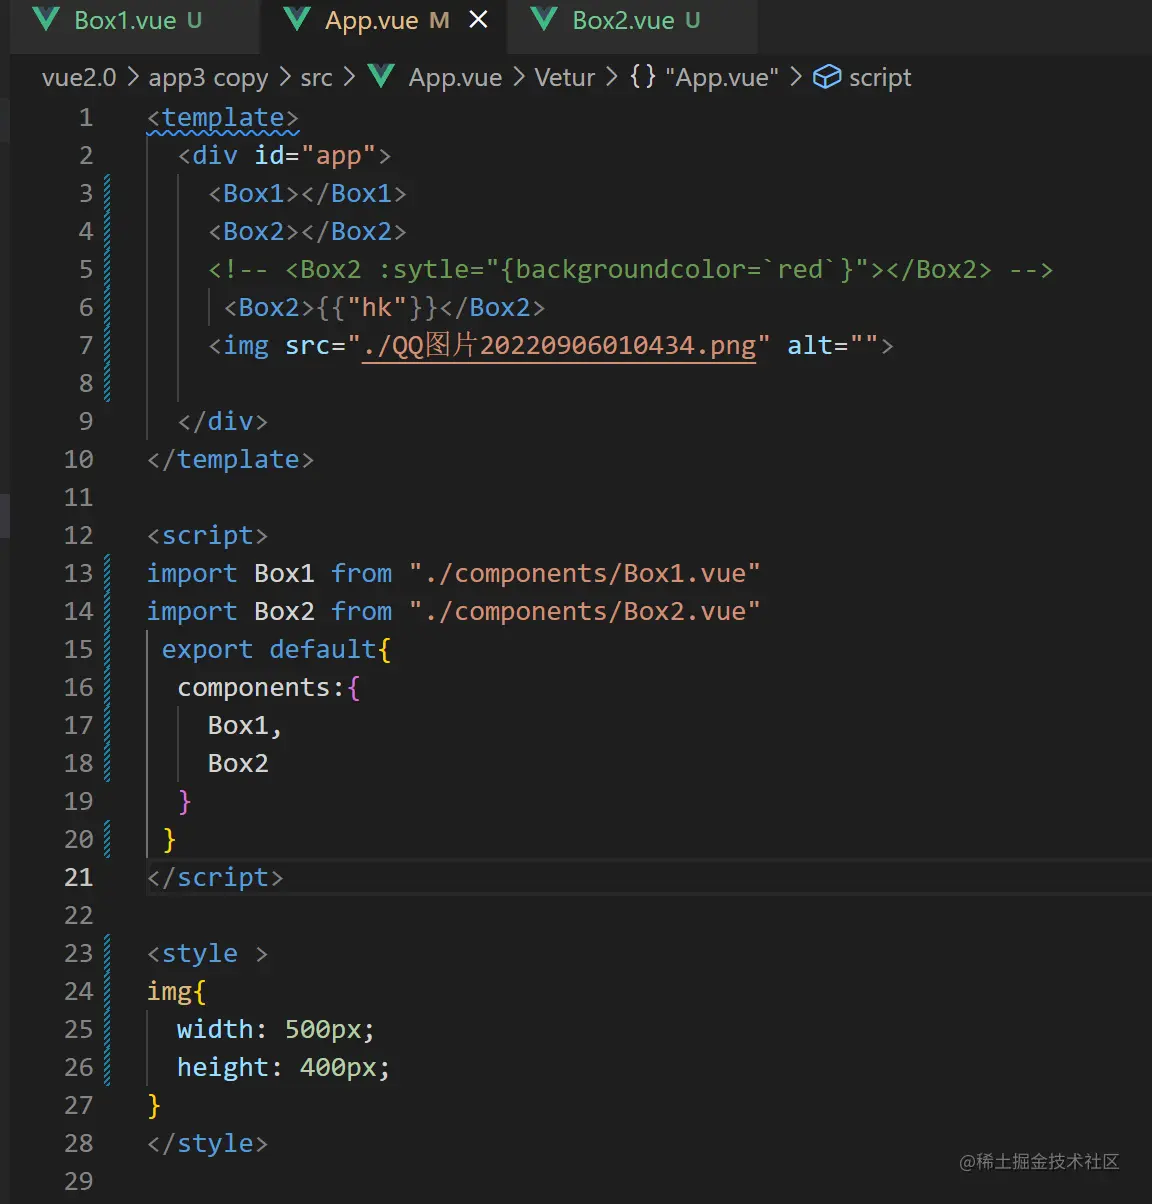Click the div id="app" opening tag
The image size is (1152, 1204).
point(284,156)
